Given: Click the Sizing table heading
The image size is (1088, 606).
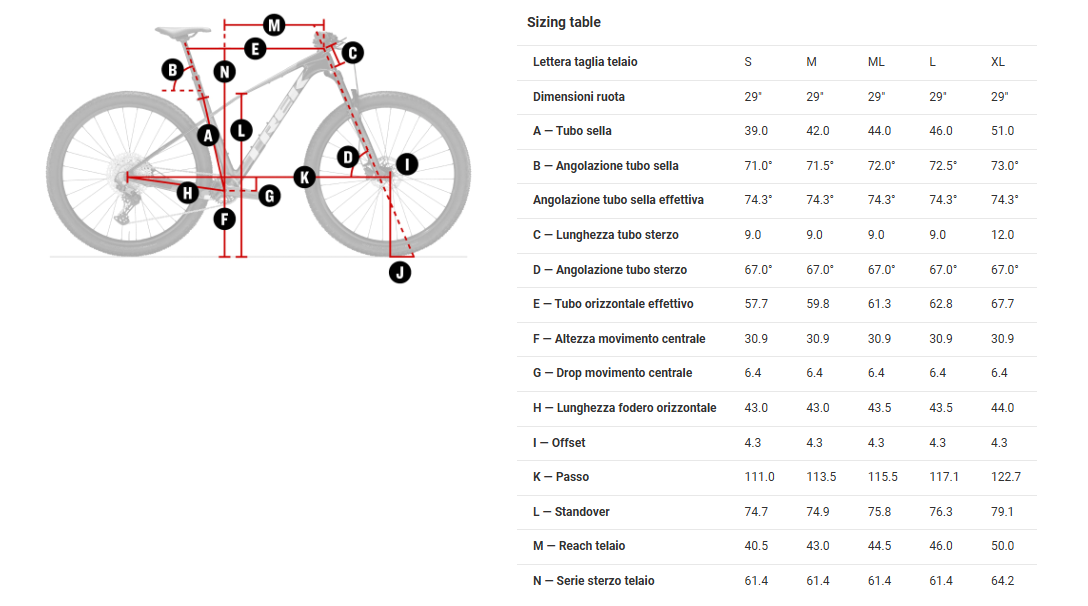Looking at the screenshot, I should (x=564, y=22).
